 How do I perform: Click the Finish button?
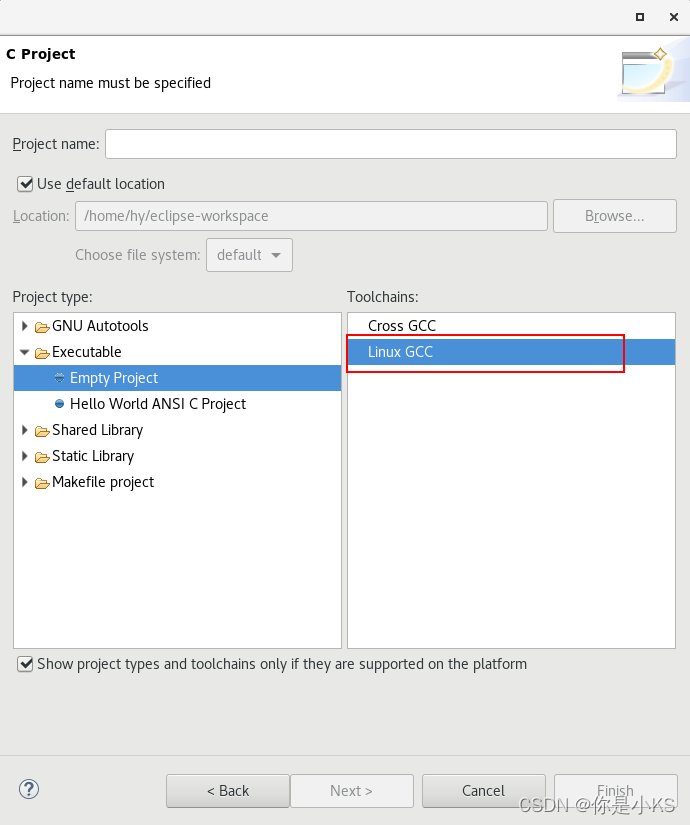(x=615, y=791)
